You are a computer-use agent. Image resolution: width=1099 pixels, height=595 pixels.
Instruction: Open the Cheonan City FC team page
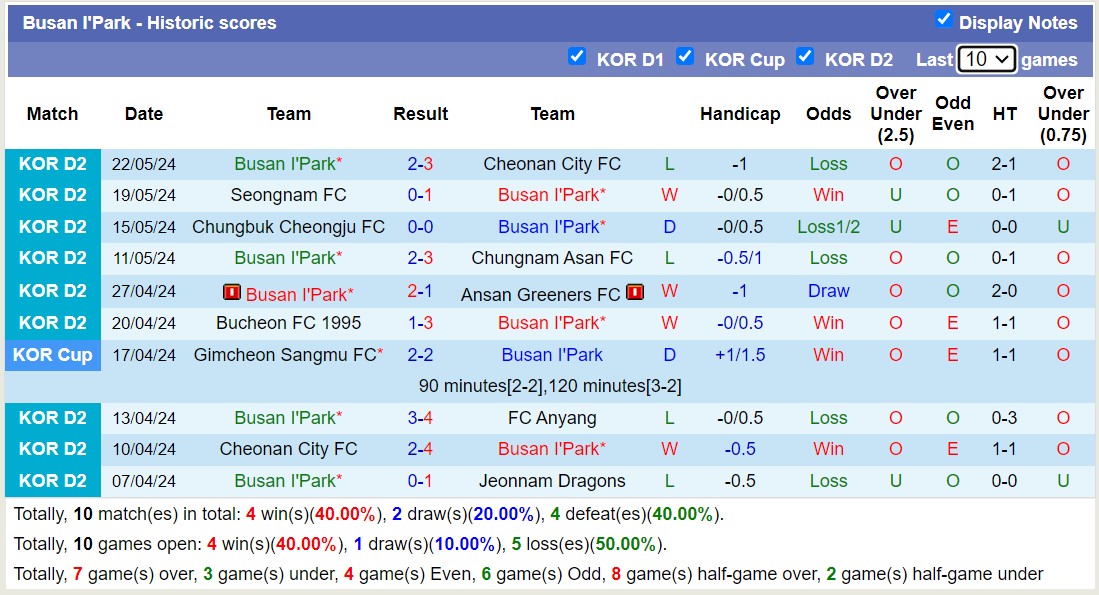point(553,163)
